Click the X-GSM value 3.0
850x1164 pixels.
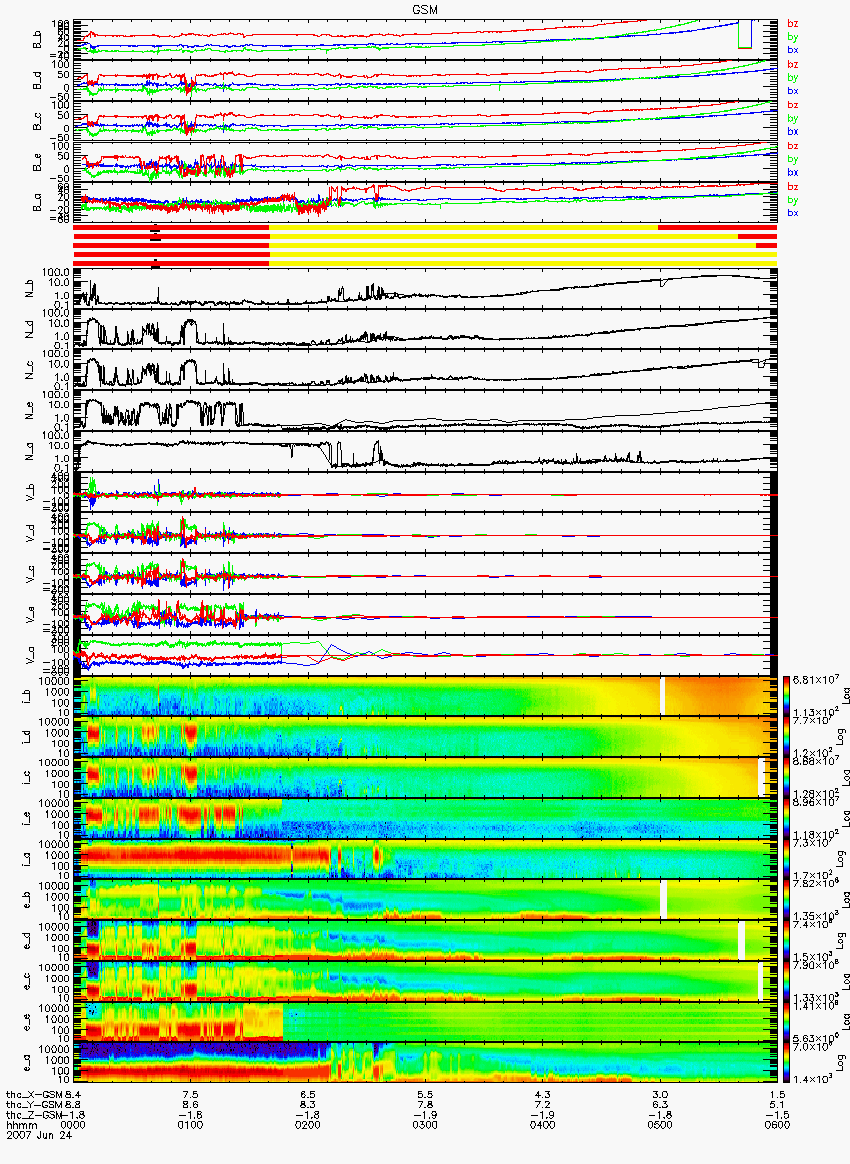pos(659,1094)
